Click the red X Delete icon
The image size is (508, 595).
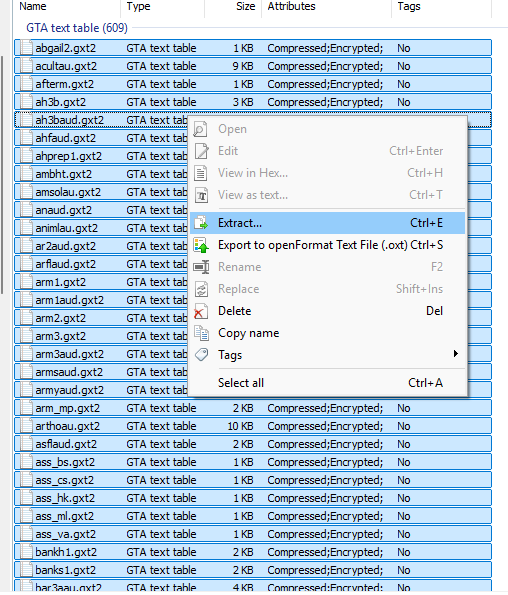201,311
